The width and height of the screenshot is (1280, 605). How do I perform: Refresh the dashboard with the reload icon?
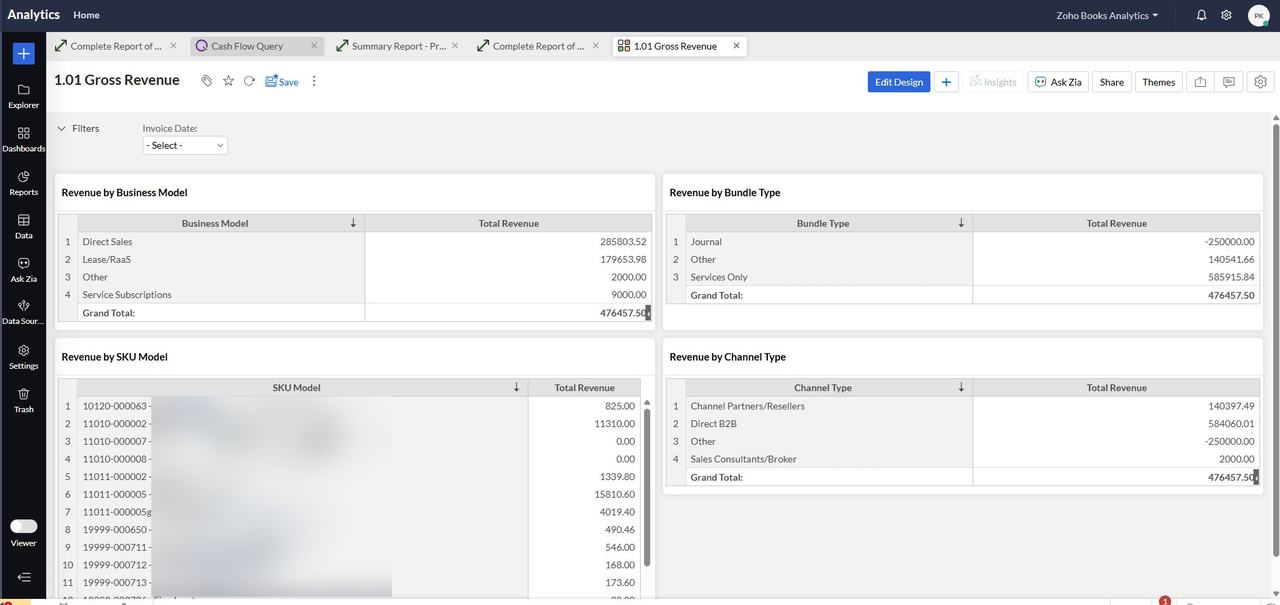click(x=249, y=81)
